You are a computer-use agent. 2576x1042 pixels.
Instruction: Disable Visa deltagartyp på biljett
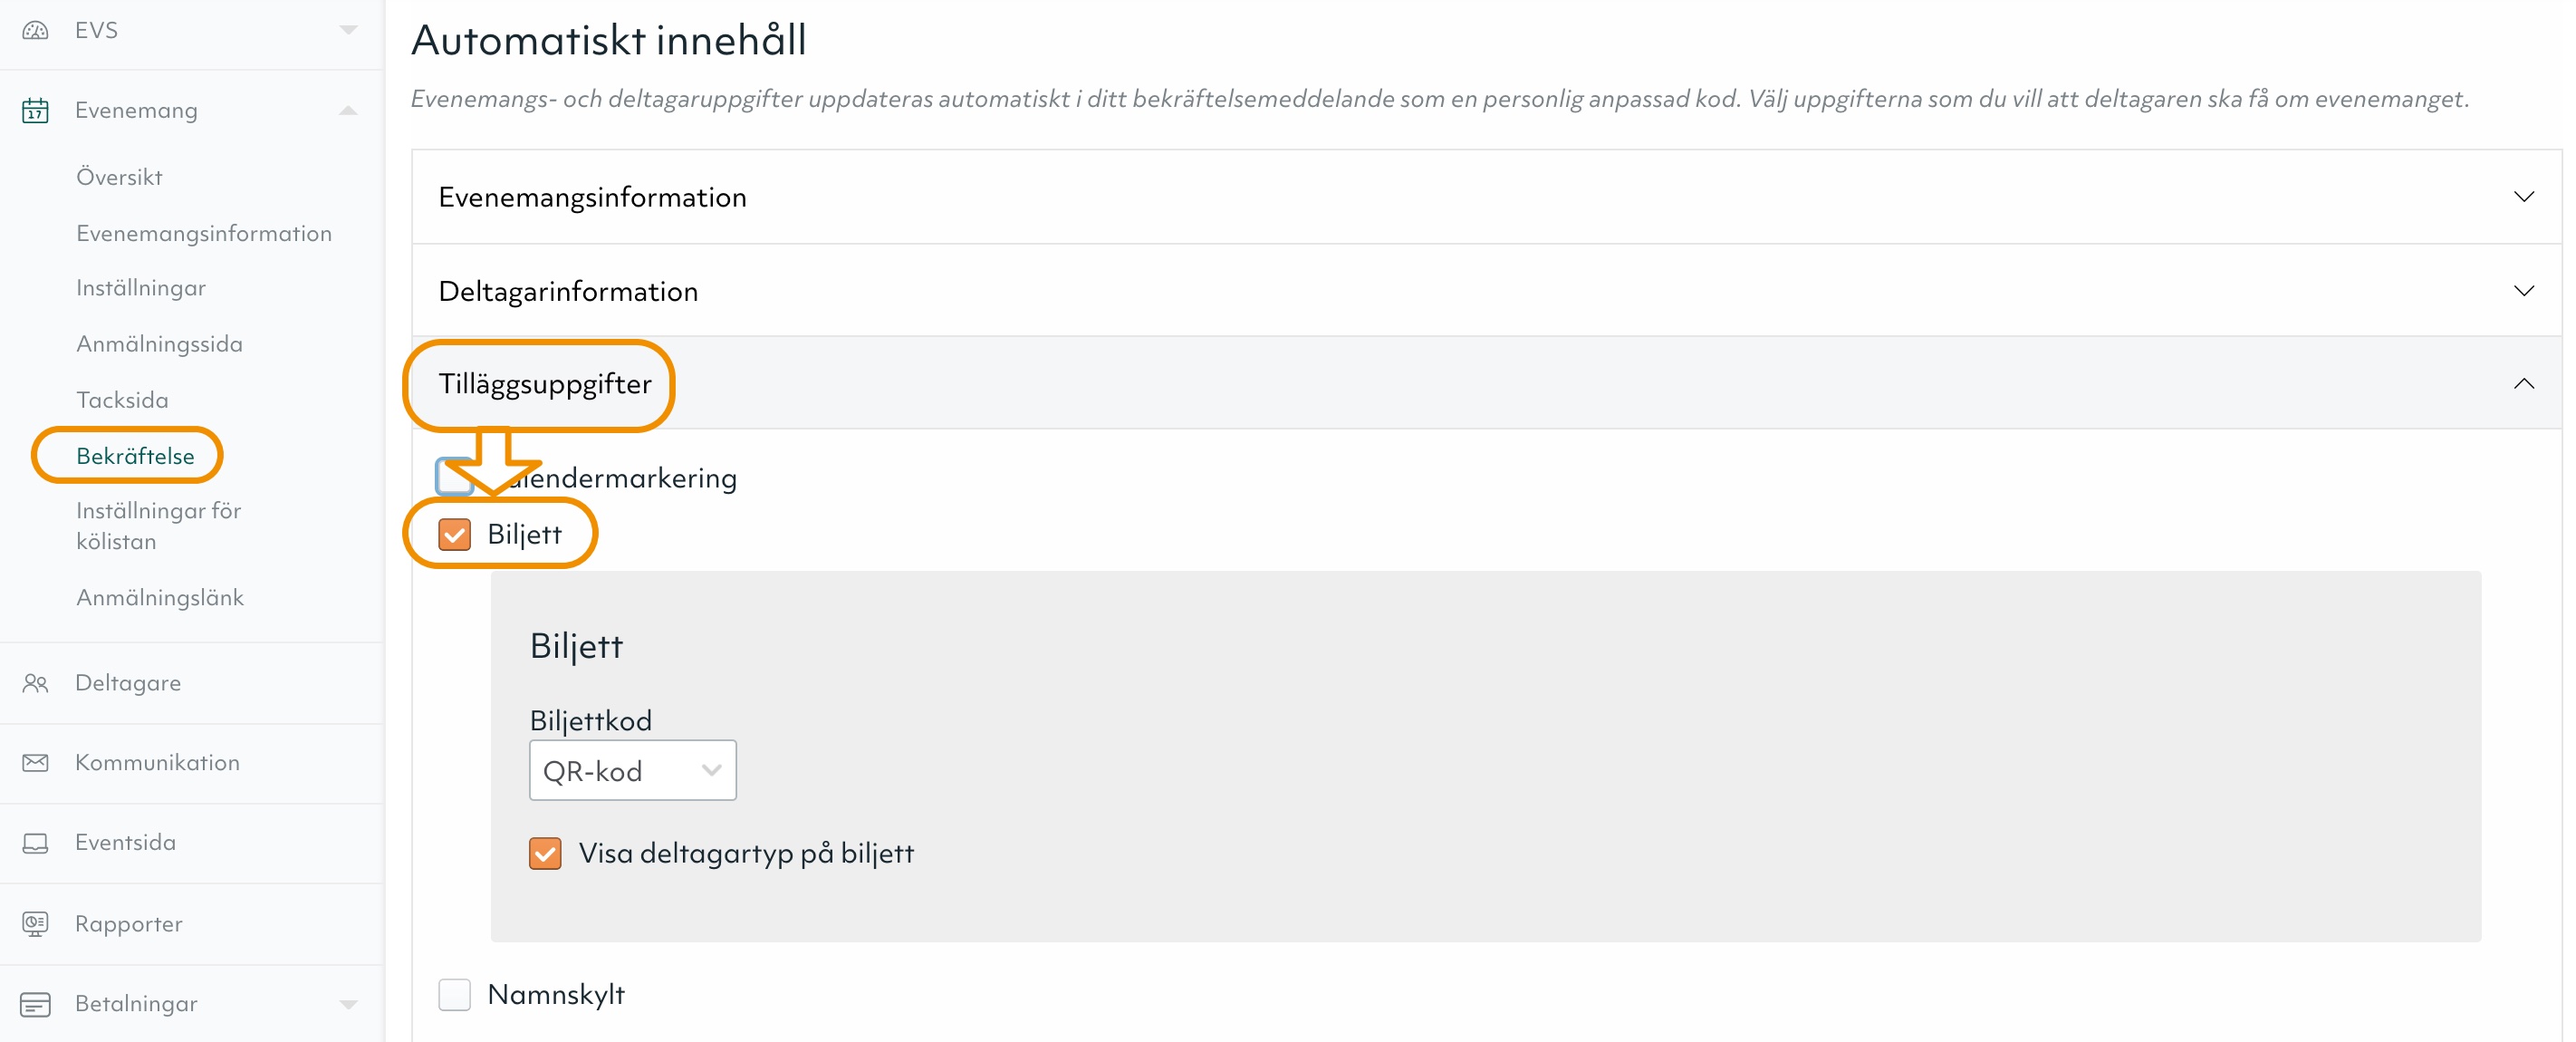point(545,854)
